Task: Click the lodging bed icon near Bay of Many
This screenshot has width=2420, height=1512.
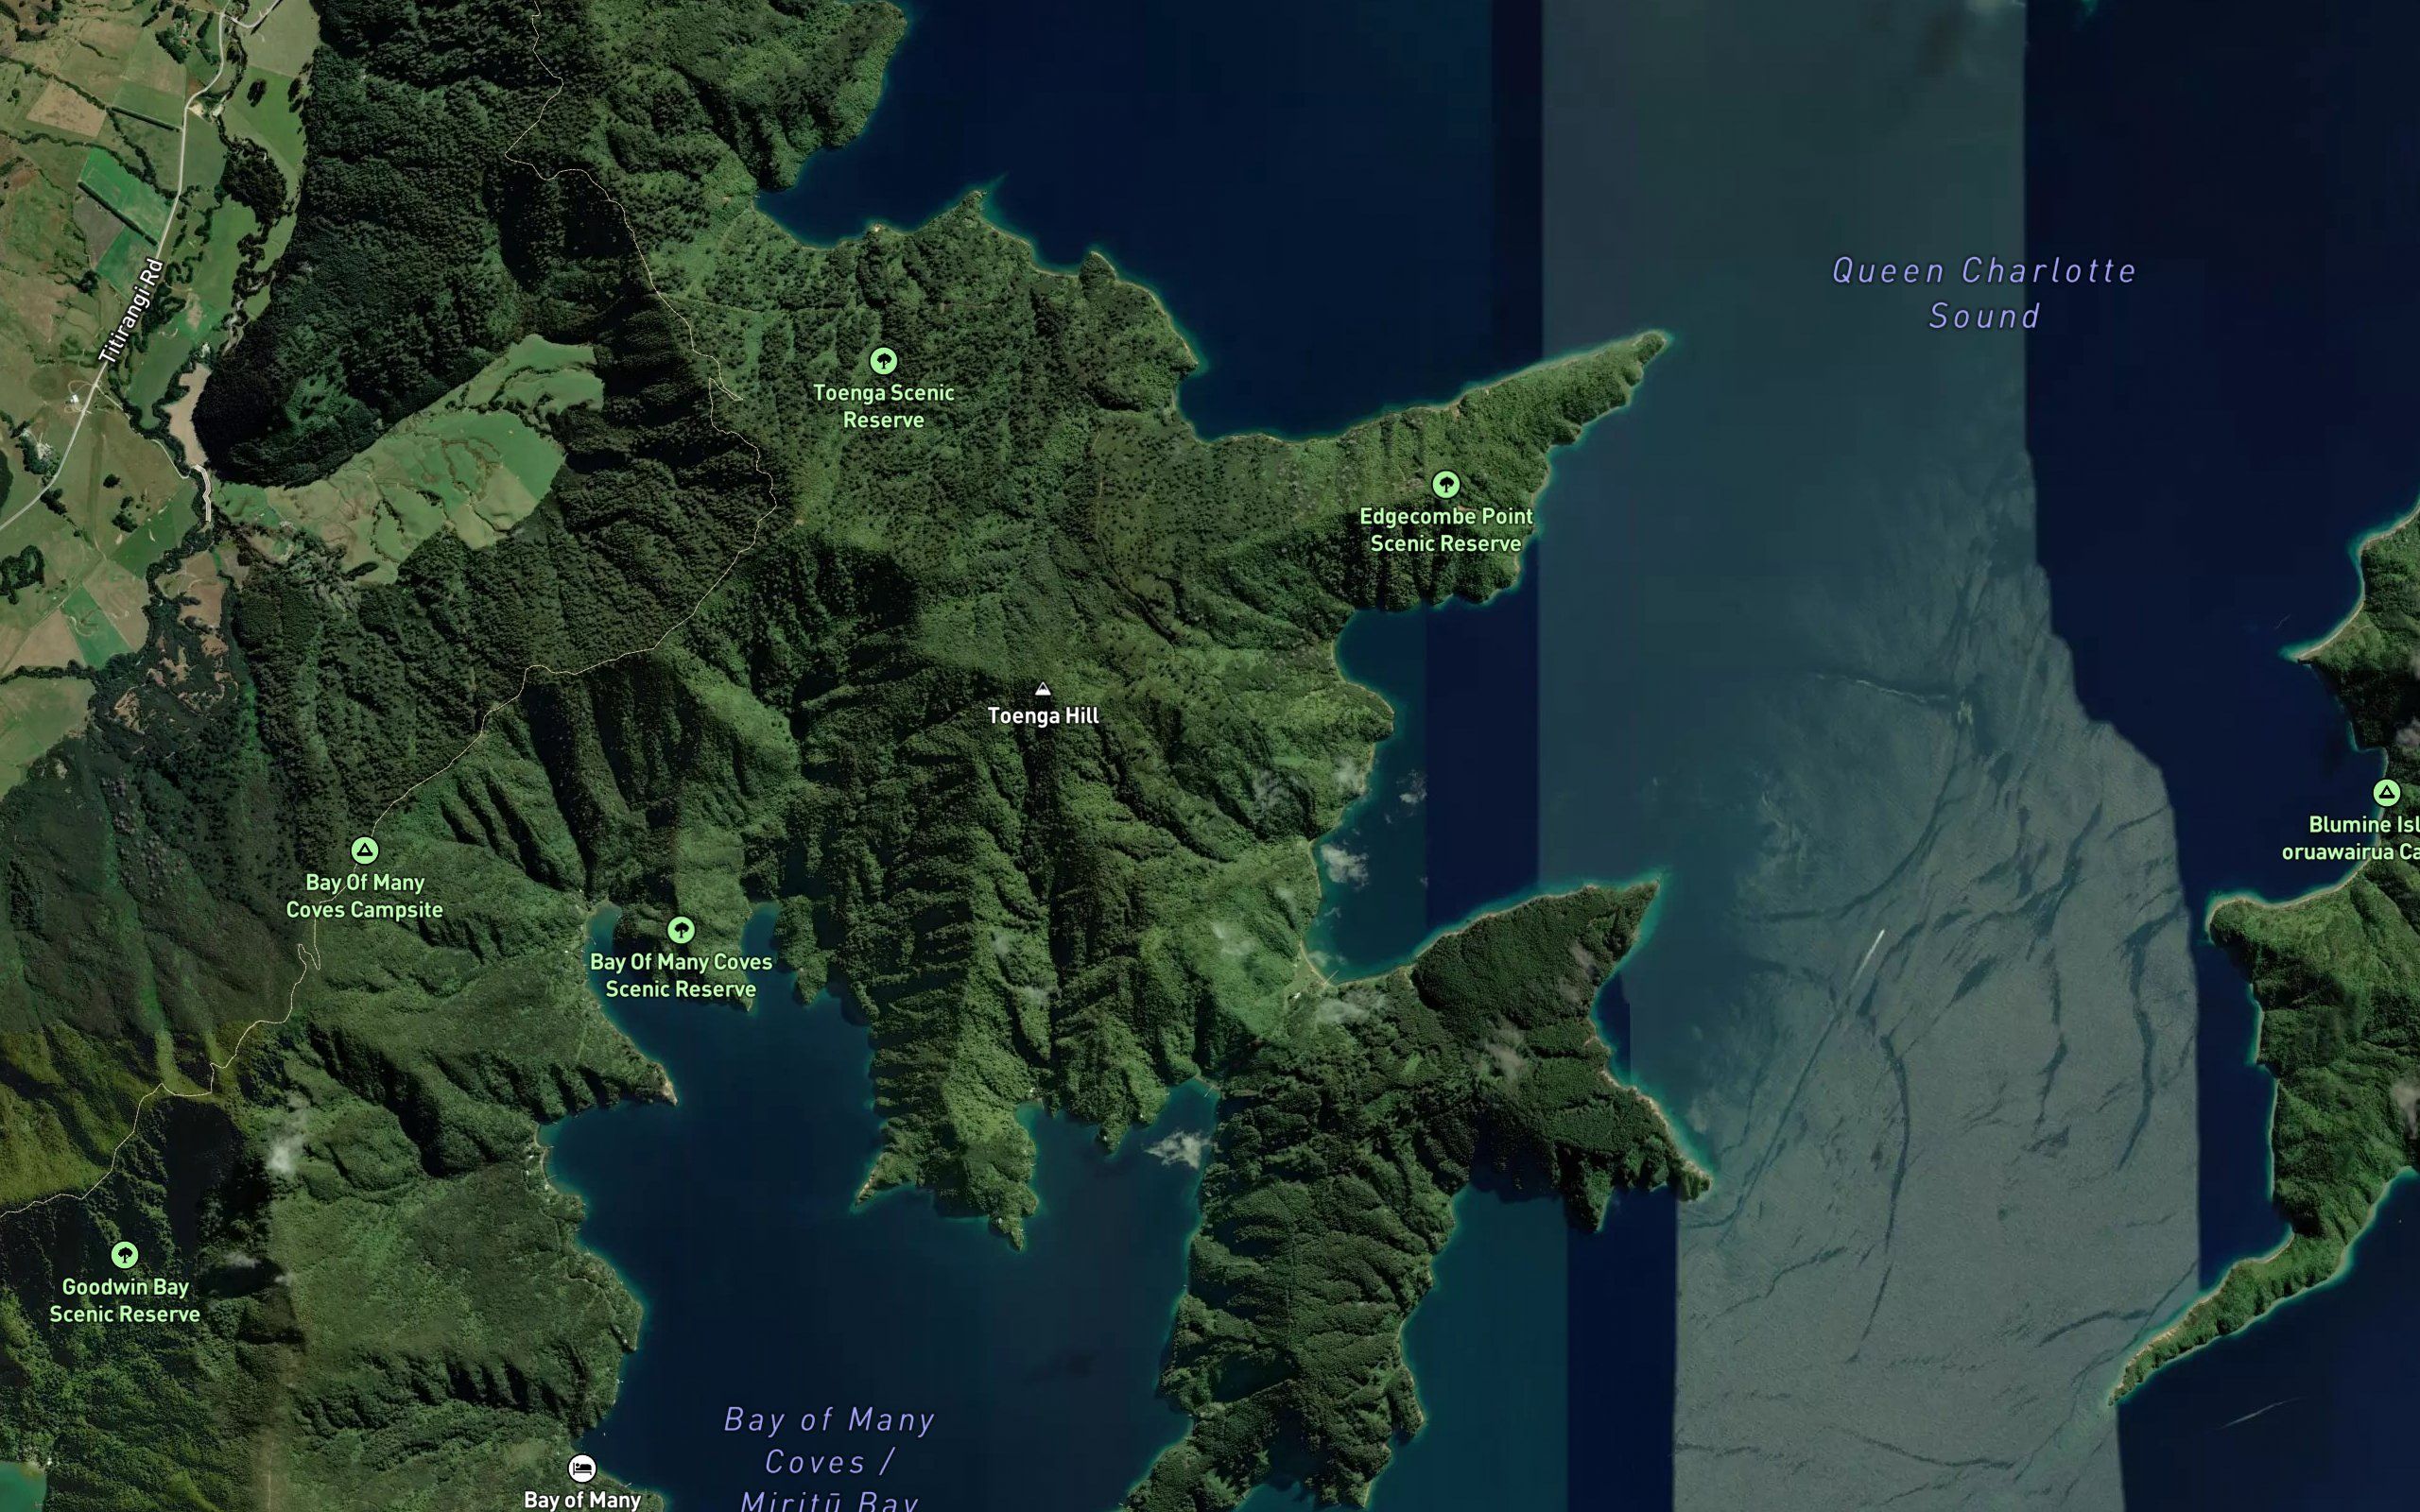Action: 582,1468
